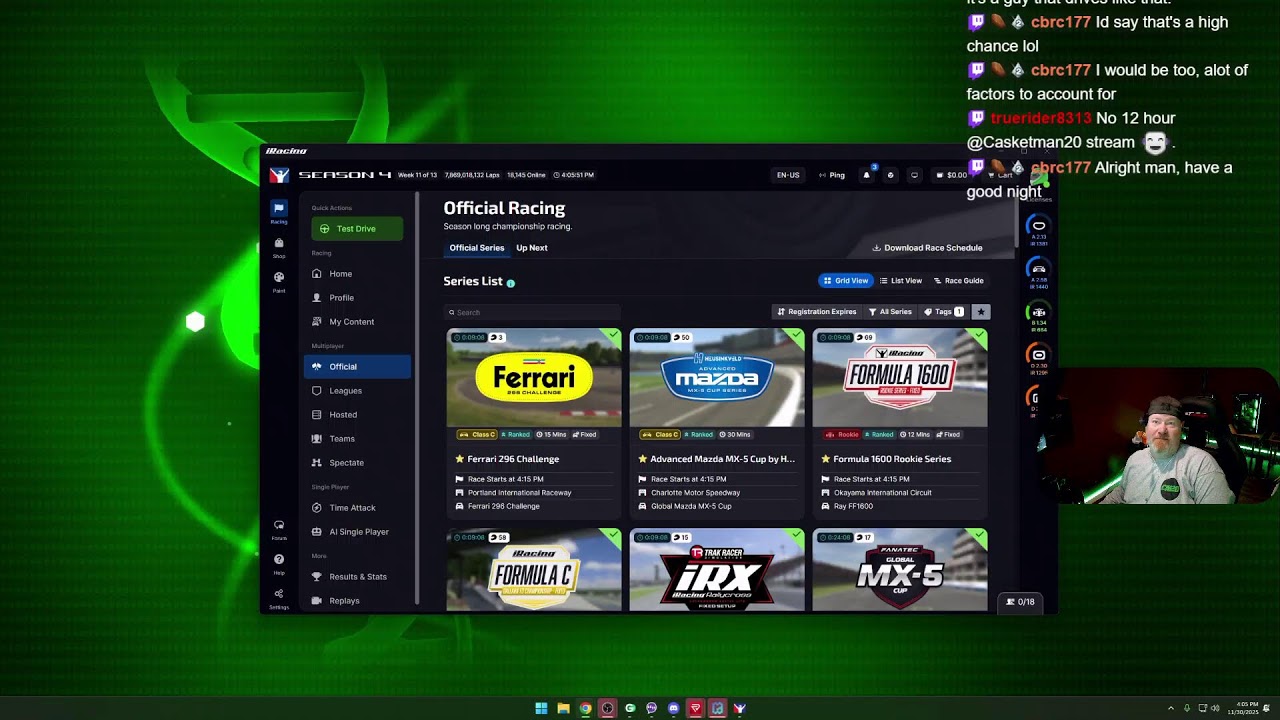Open the Settings icon in left rail
This screenshot has width=1280, height=720.
pos(279,597)
